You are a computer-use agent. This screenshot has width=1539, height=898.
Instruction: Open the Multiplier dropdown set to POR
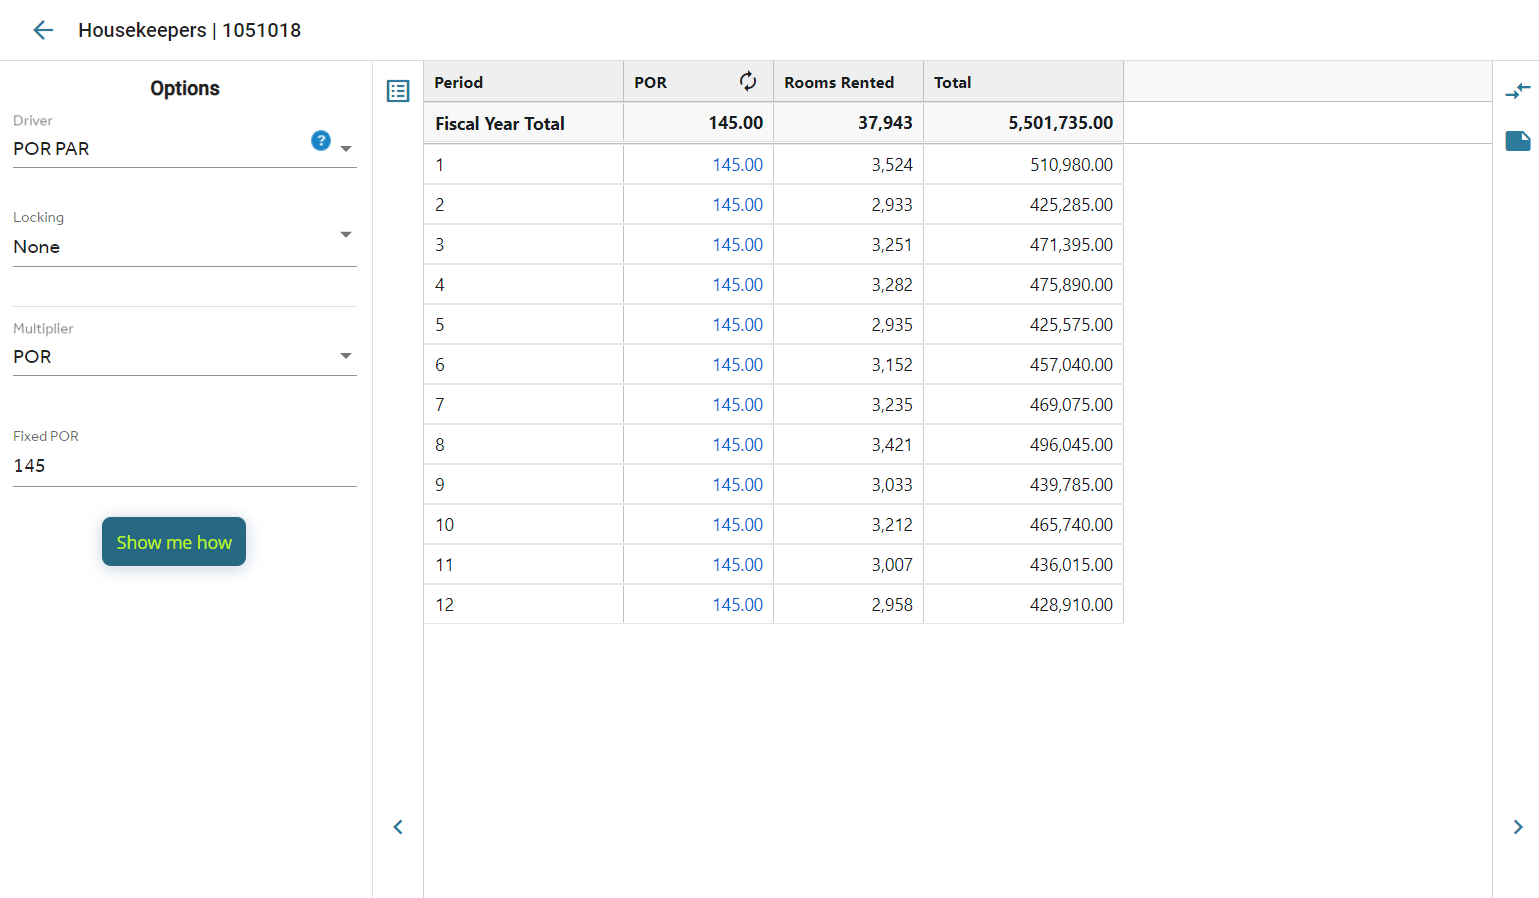point(184,357)
